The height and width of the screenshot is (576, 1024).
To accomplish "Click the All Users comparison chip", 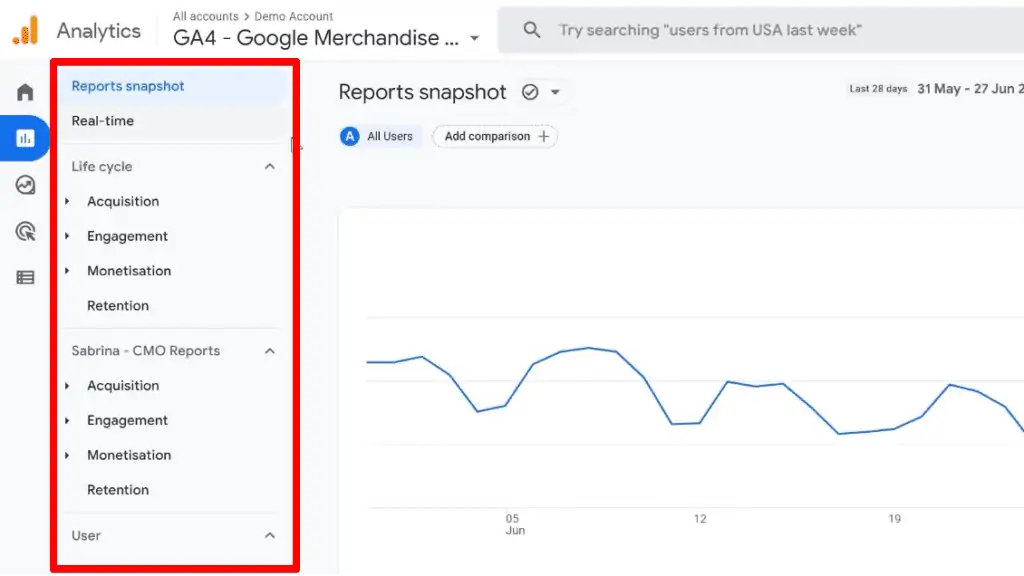I will pos(377,136).
